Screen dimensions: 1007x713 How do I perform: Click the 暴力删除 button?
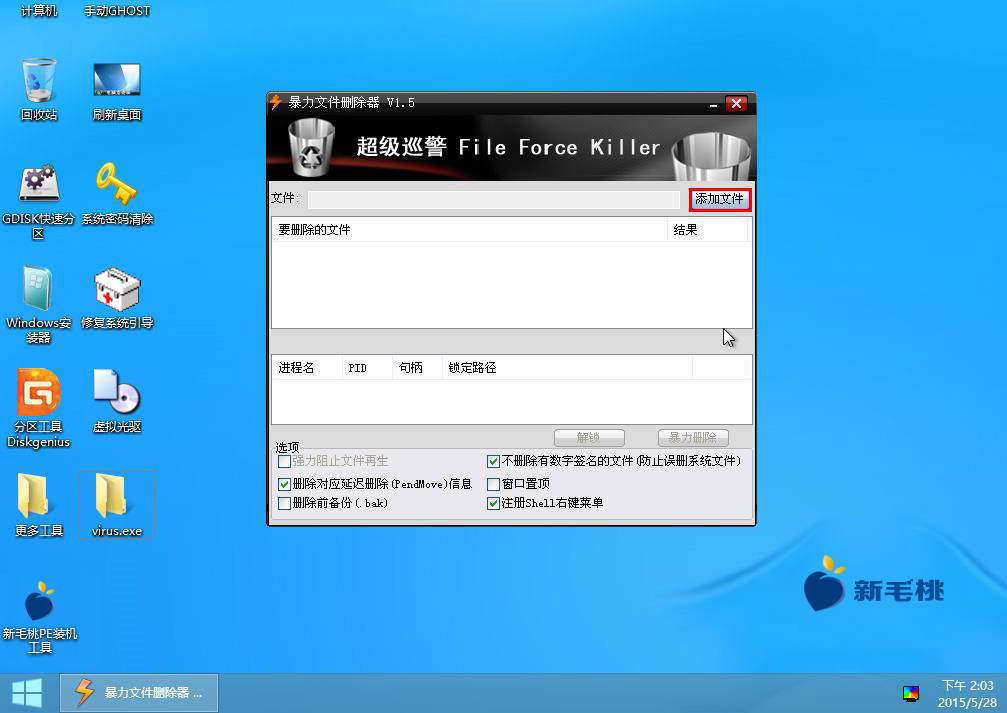click(x=693, y=438)
